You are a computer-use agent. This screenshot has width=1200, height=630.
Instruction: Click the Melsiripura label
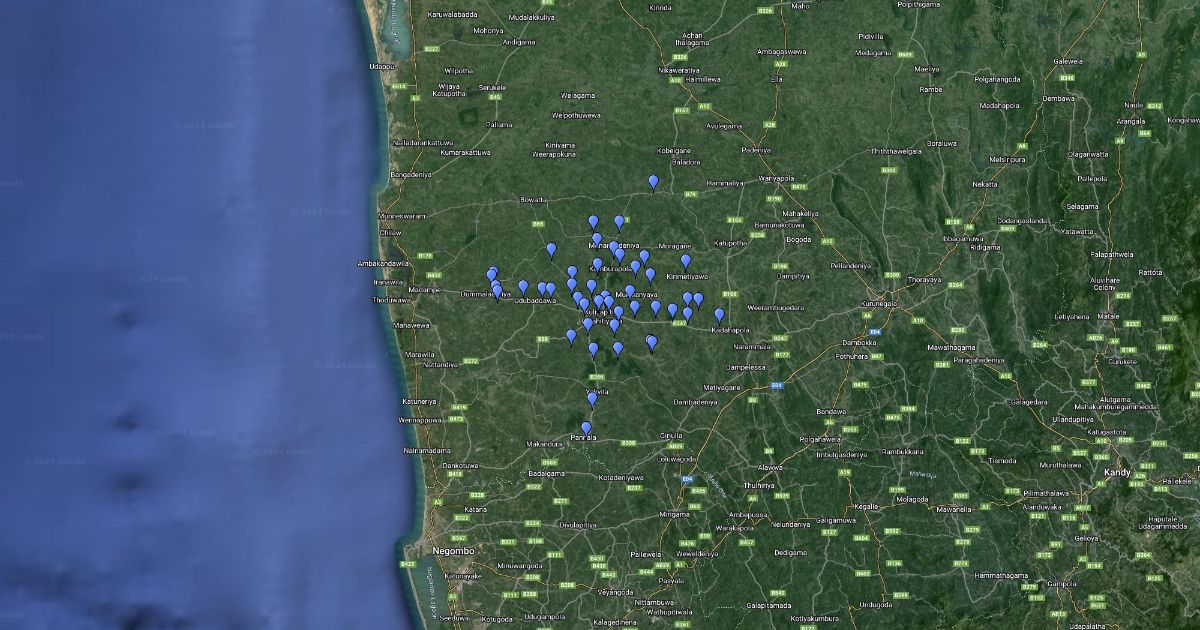(1007, 159)
